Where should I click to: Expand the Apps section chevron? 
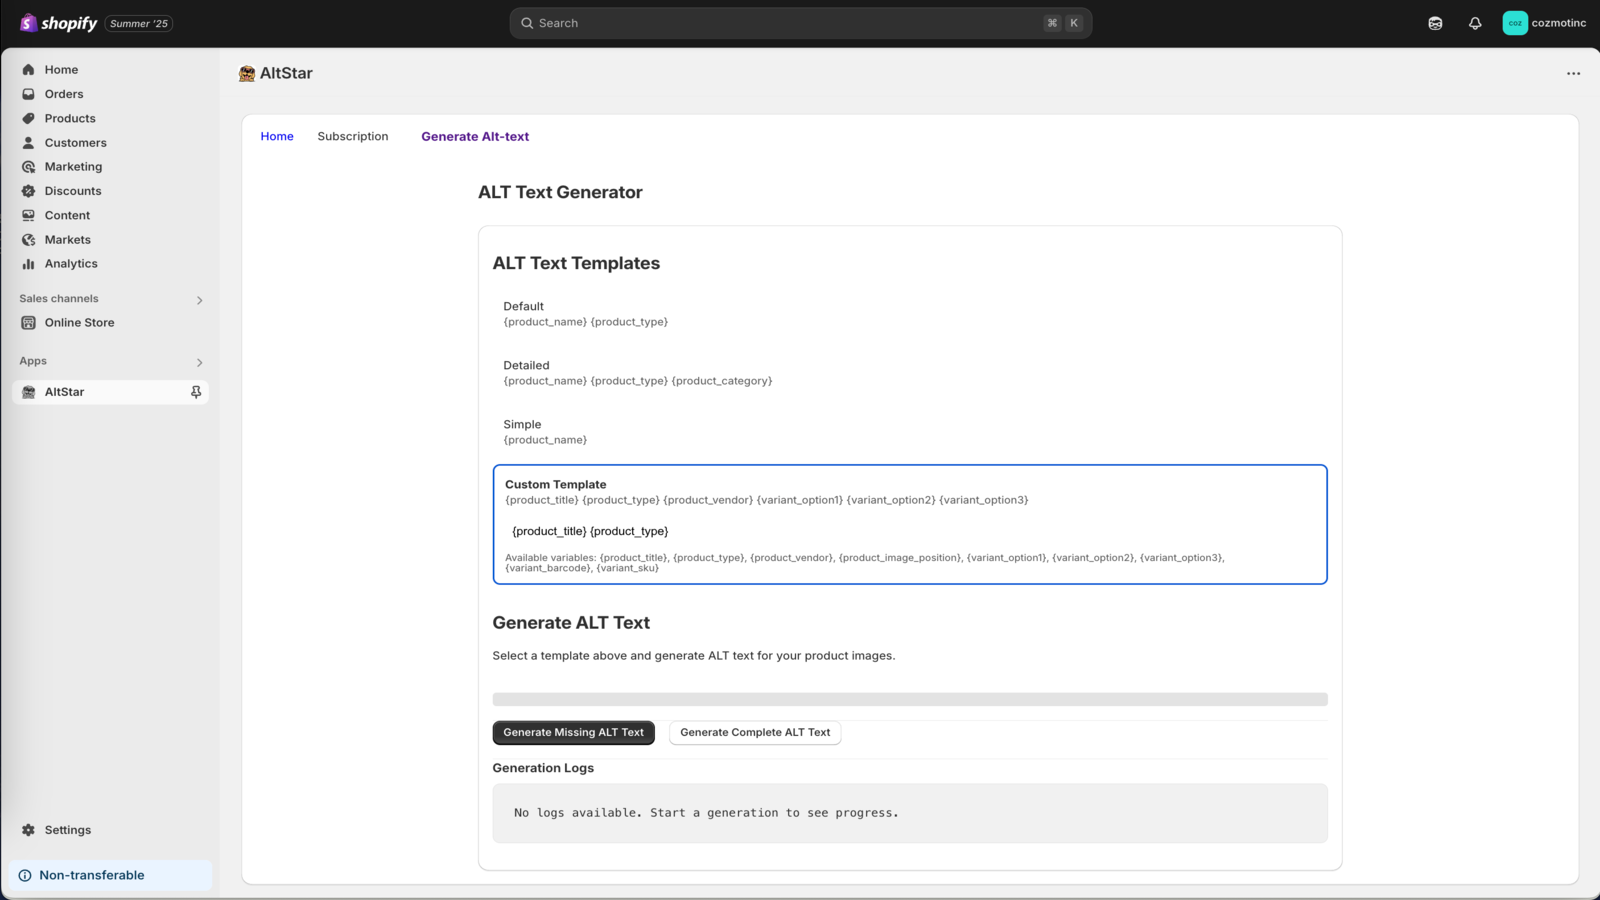pyautogui.click(x=199, y=362)
